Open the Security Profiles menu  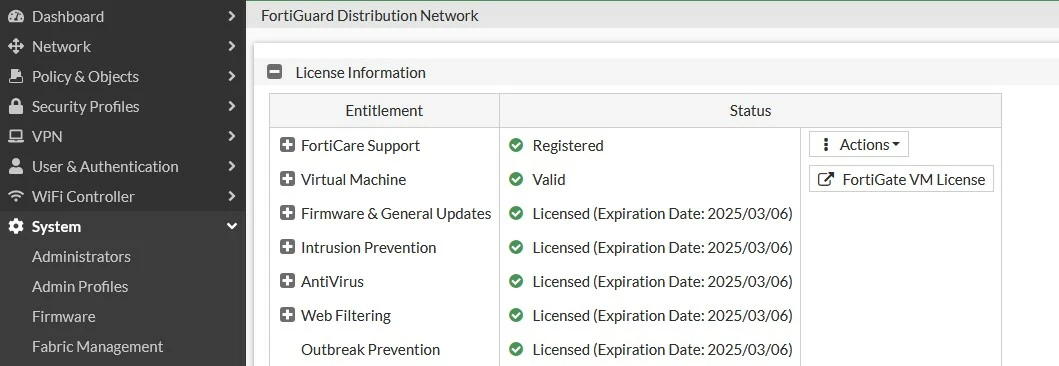pyautogui.click(x=123, y=107)
